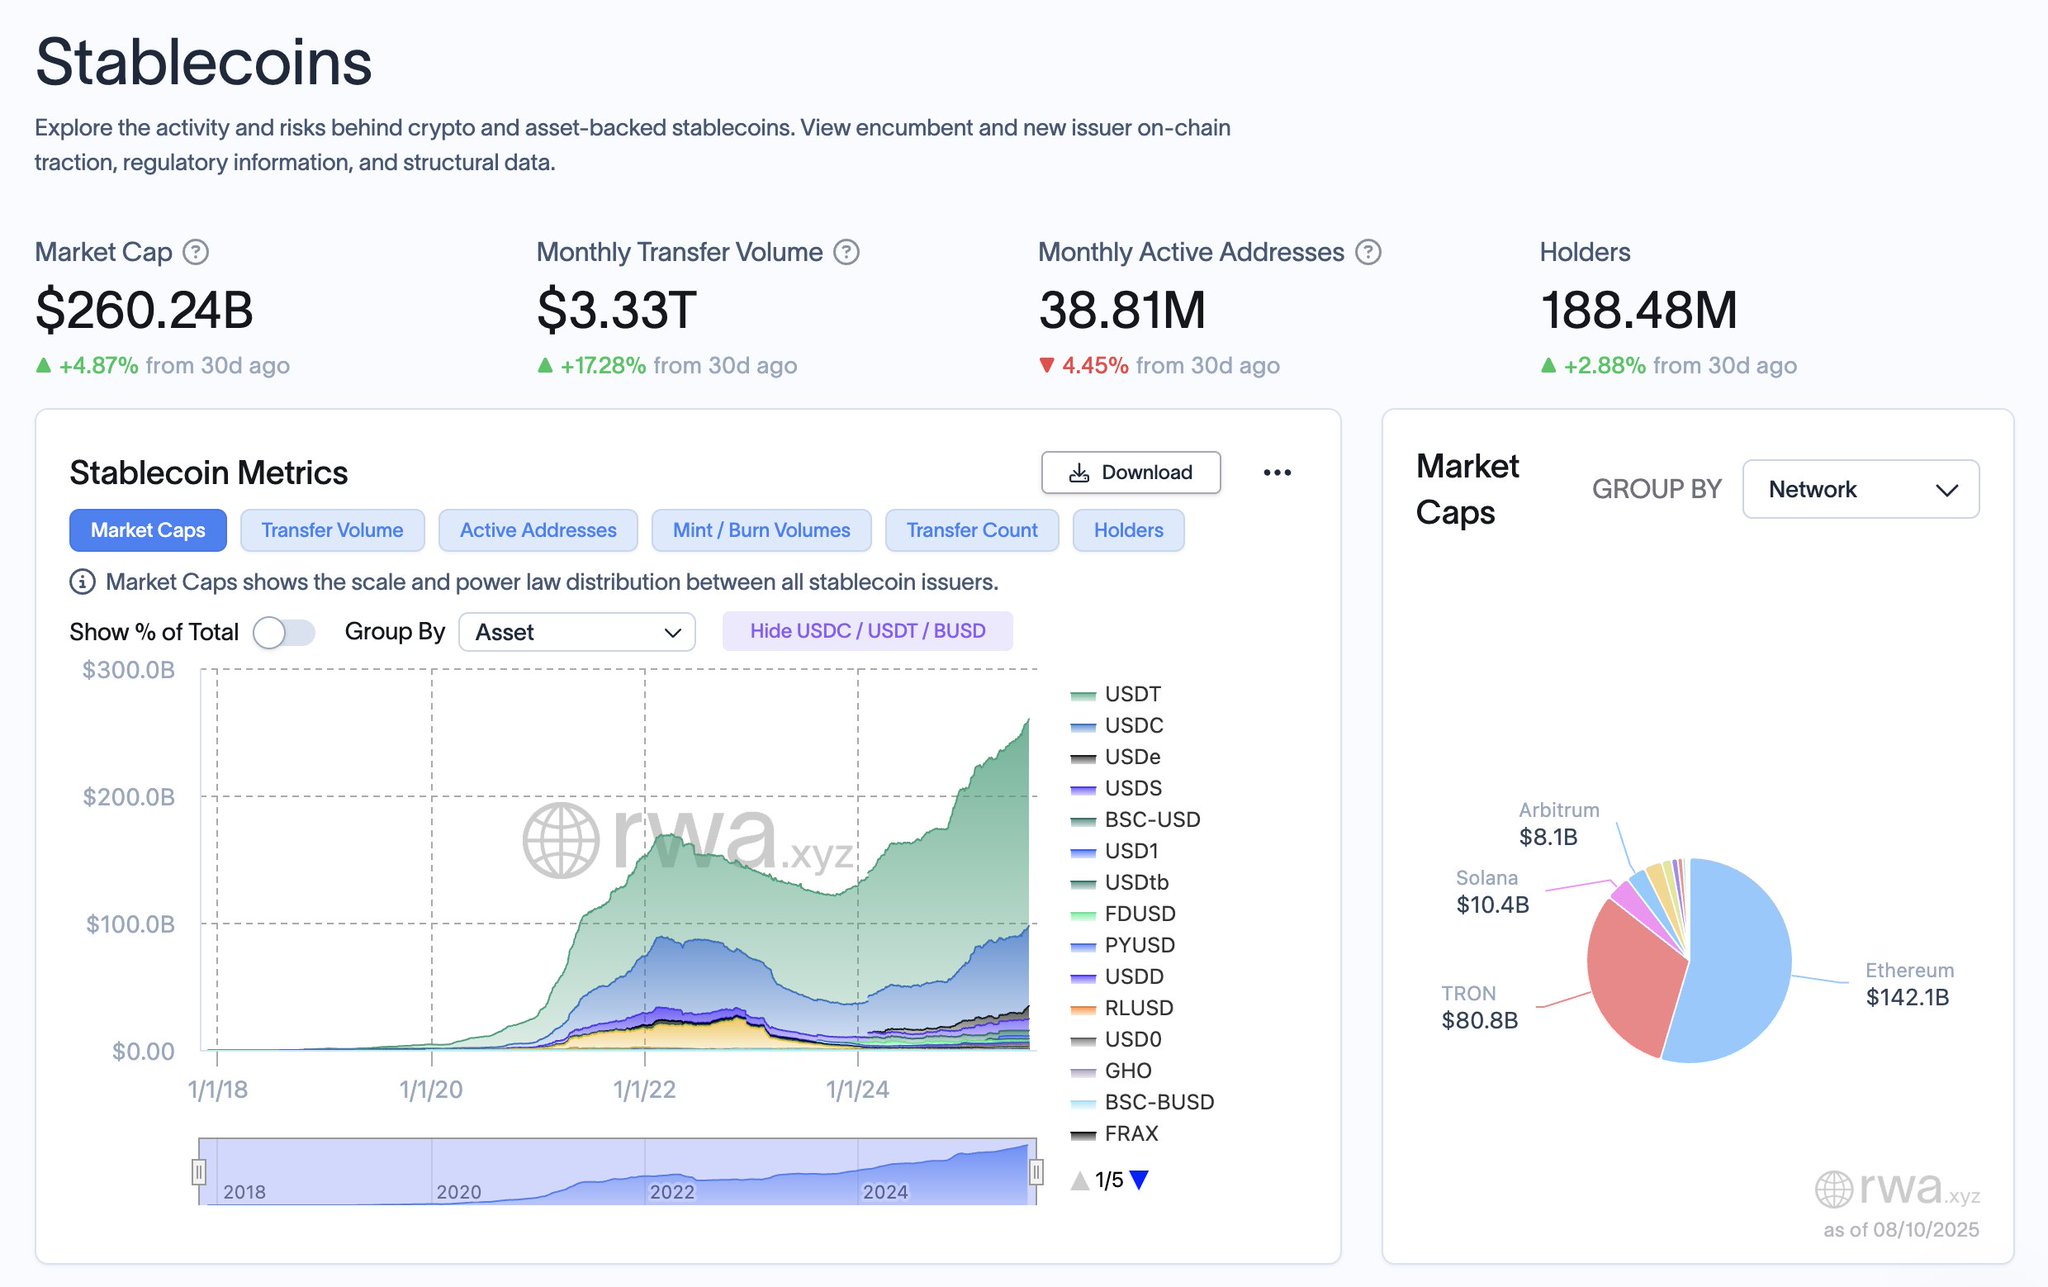Click the $3.33T transfer volume value
The height and width of the screenshot is (1287, 2048).
[x=616, y=310]
